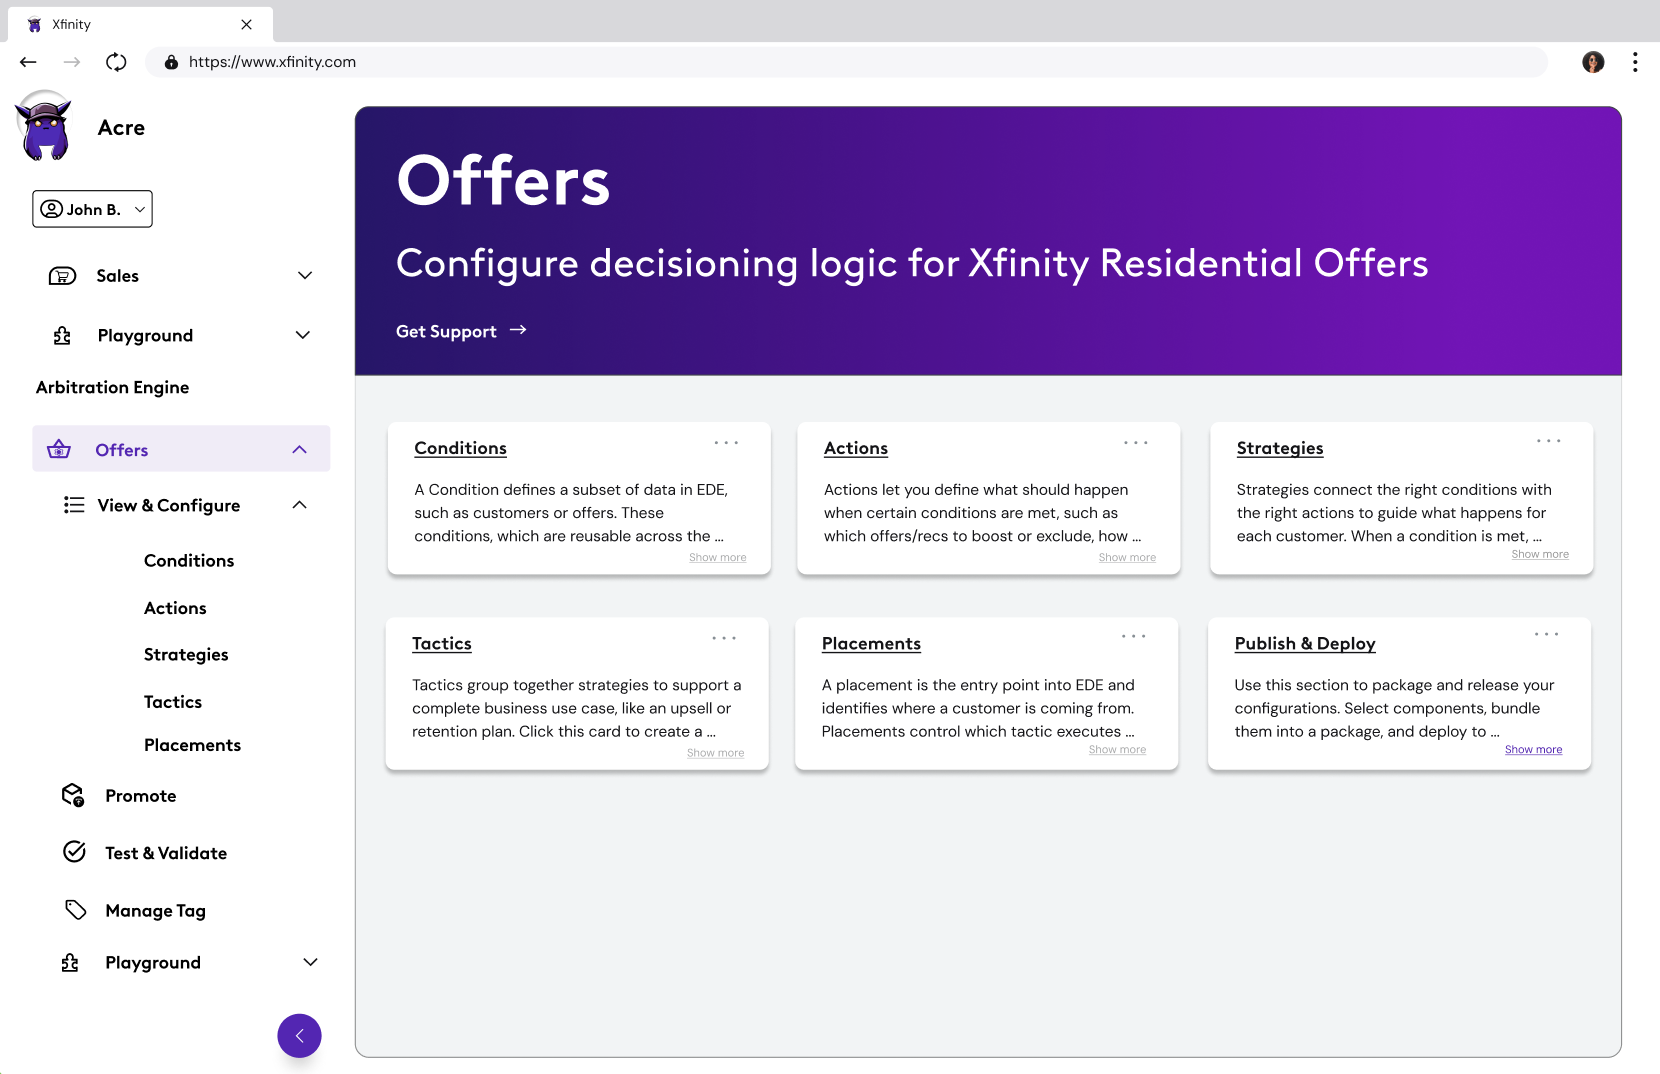Image resolution: width=1660 pixels, height=1074 pixels.
Task: Click the lower Playground puzzle icon
Action: [70, 963]
